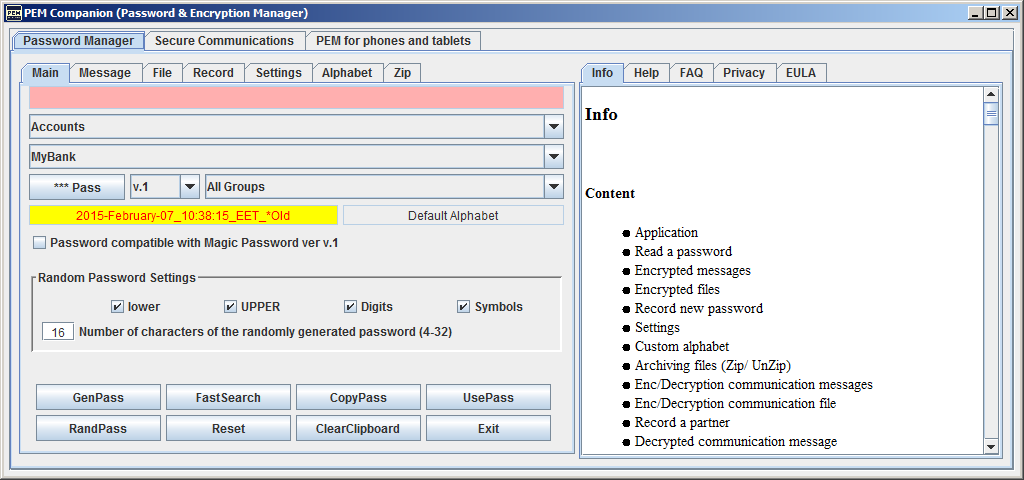This screenshot has height=480, width=1024.
Task: Disable the Symbols checkbox
Action: tap(464, 307)
